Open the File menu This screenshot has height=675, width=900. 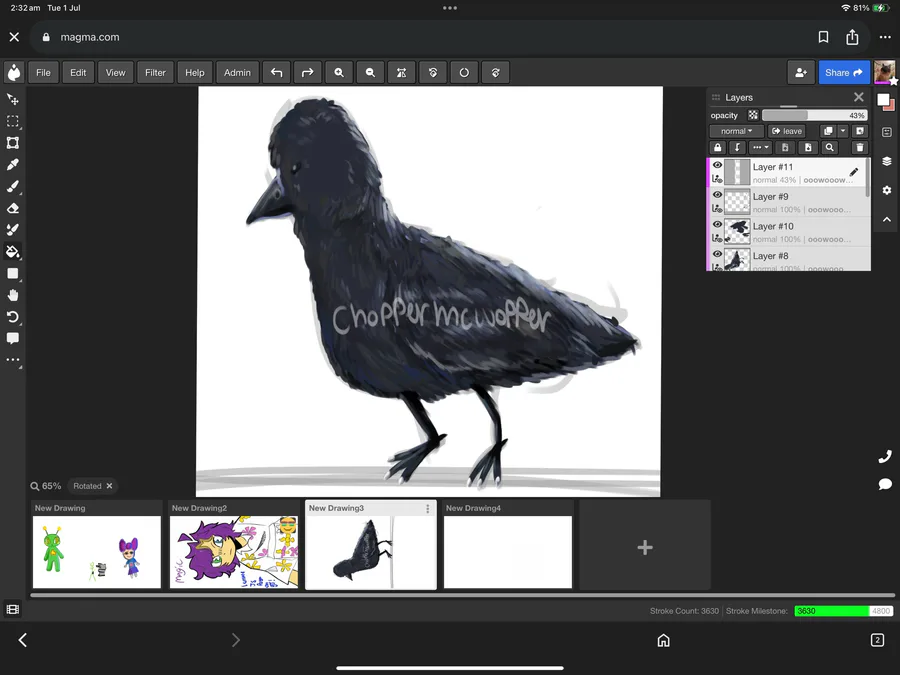pyautogui.click(x=43, y=72)
